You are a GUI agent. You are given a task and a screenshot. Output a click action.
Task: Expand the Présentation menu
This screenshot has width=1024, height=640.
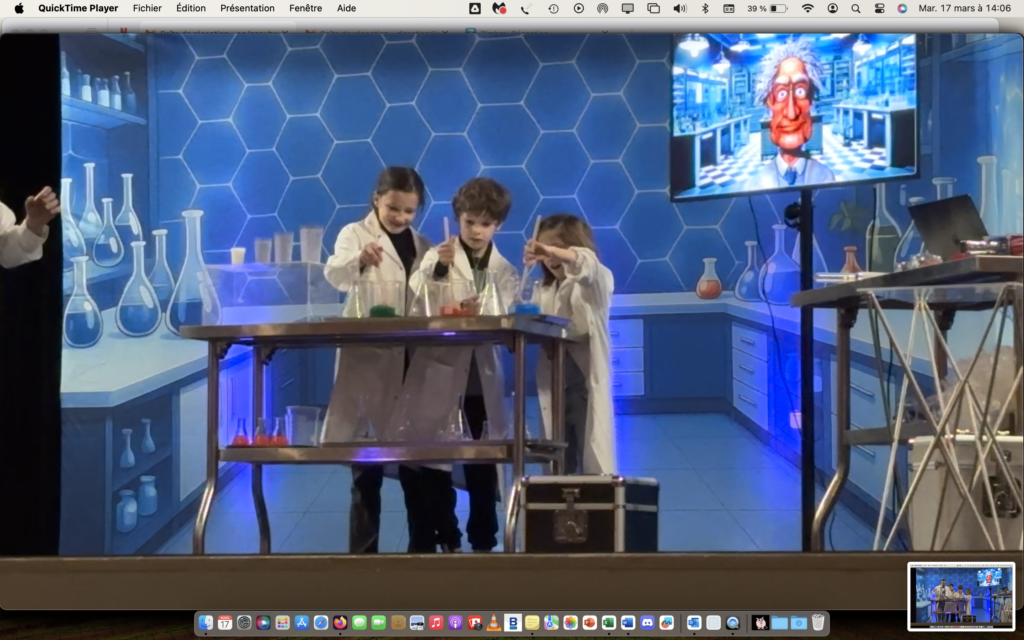247,8
